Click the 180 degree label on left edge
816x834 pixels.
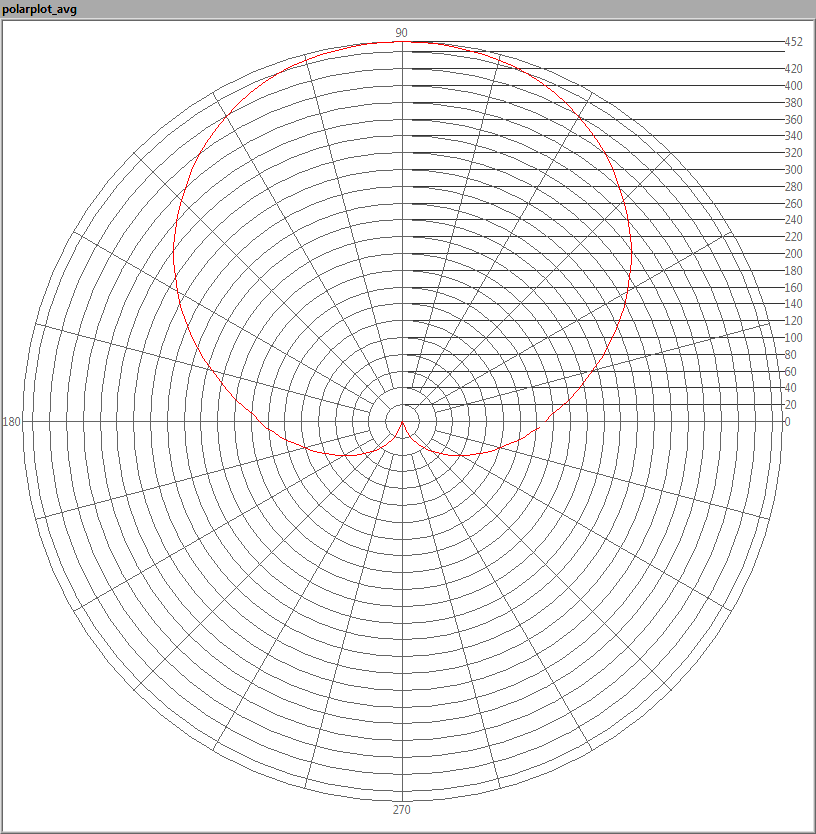click(x=12, y=422)
